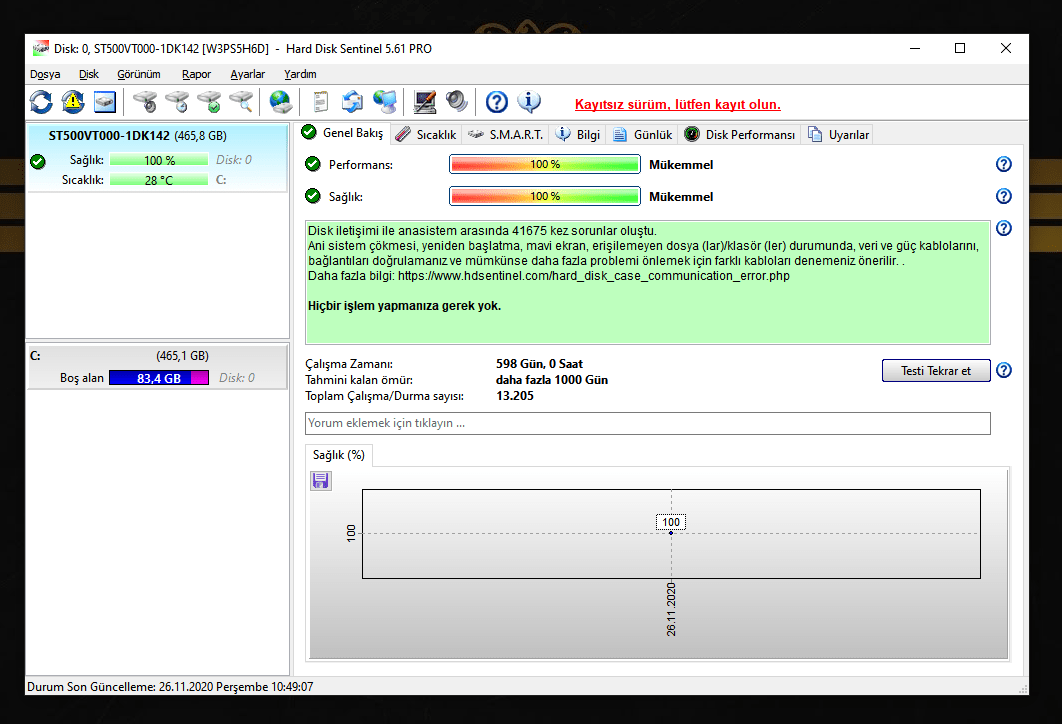Select the ST500VT000-1DK142 disk entry
This screenshot has height=724, width=1062.
pyautogui.click(x=157, y=158)
